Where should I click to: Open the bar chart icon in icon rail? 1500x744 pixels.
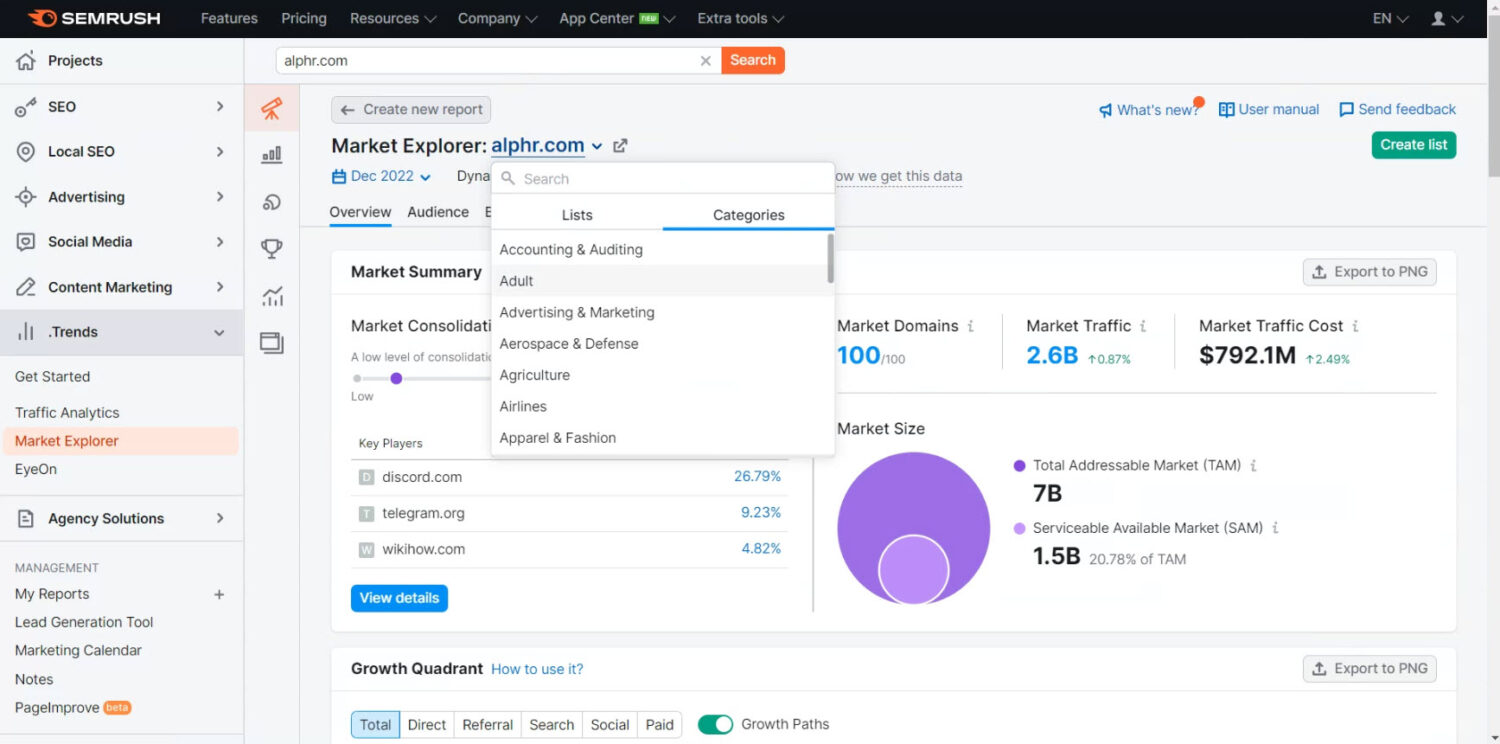[x=272, y=155]
